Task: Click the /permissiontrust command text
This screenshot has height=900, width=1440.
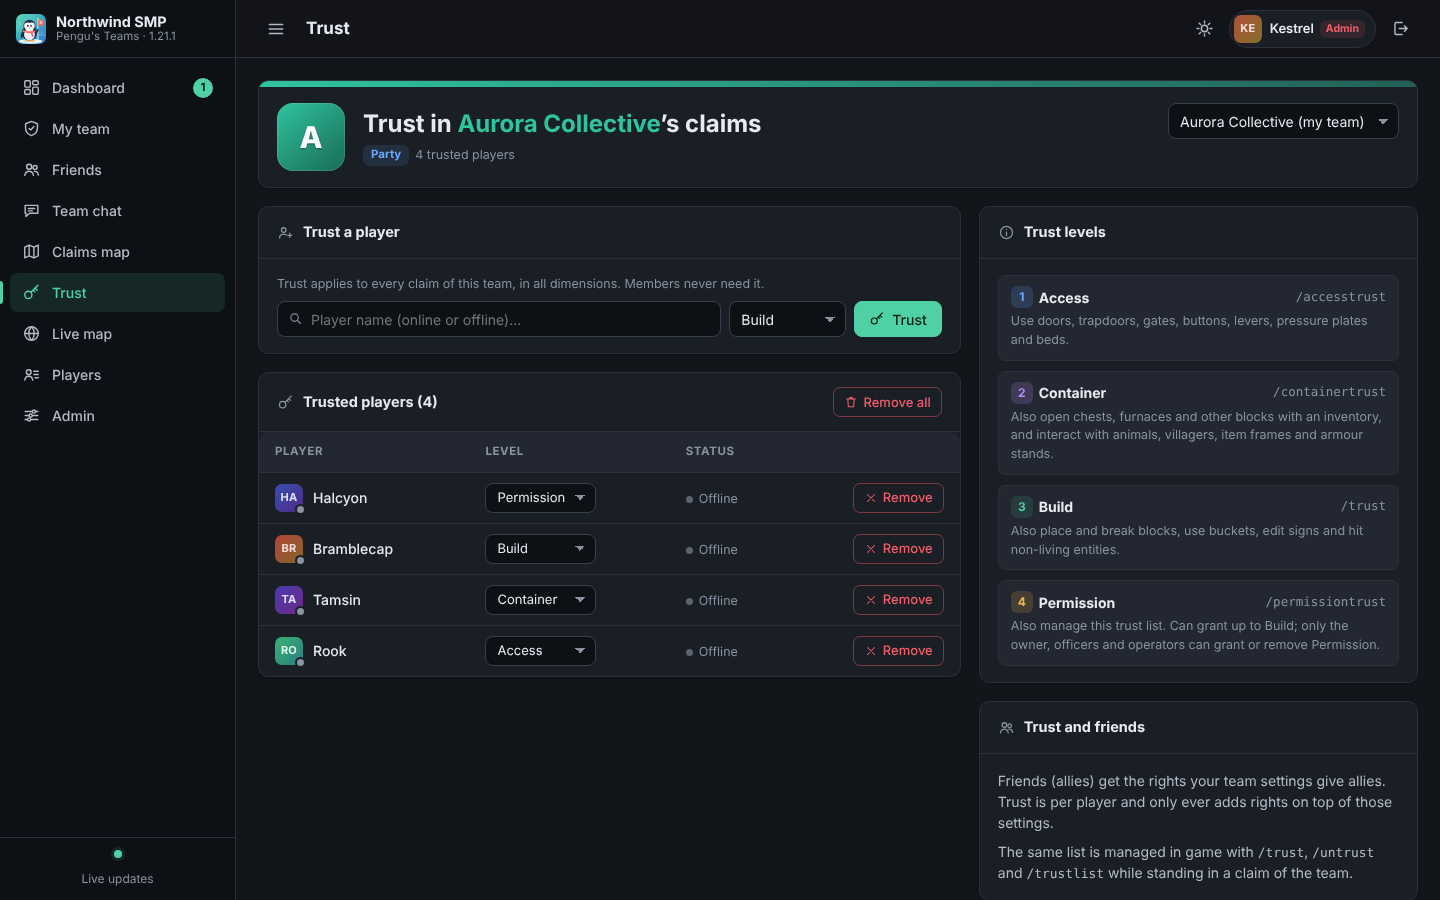Action: (x=1326, y=602)
